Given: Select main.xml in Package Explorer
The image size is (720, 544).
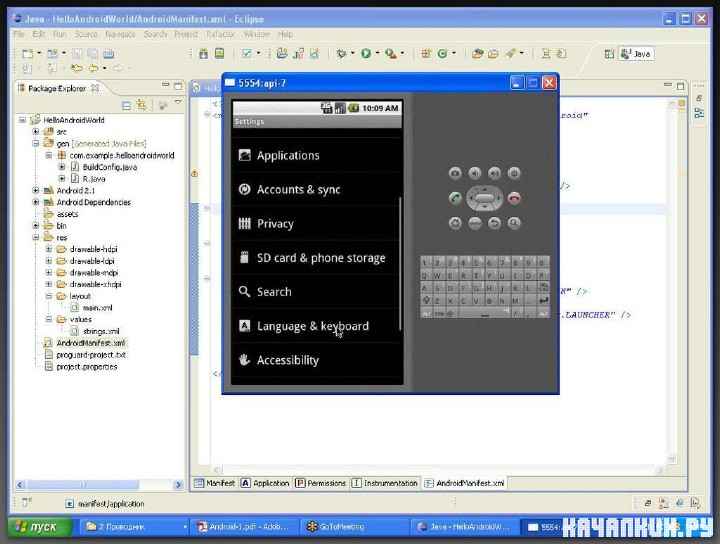Looking at the screenshot, I should pos(97,308).
